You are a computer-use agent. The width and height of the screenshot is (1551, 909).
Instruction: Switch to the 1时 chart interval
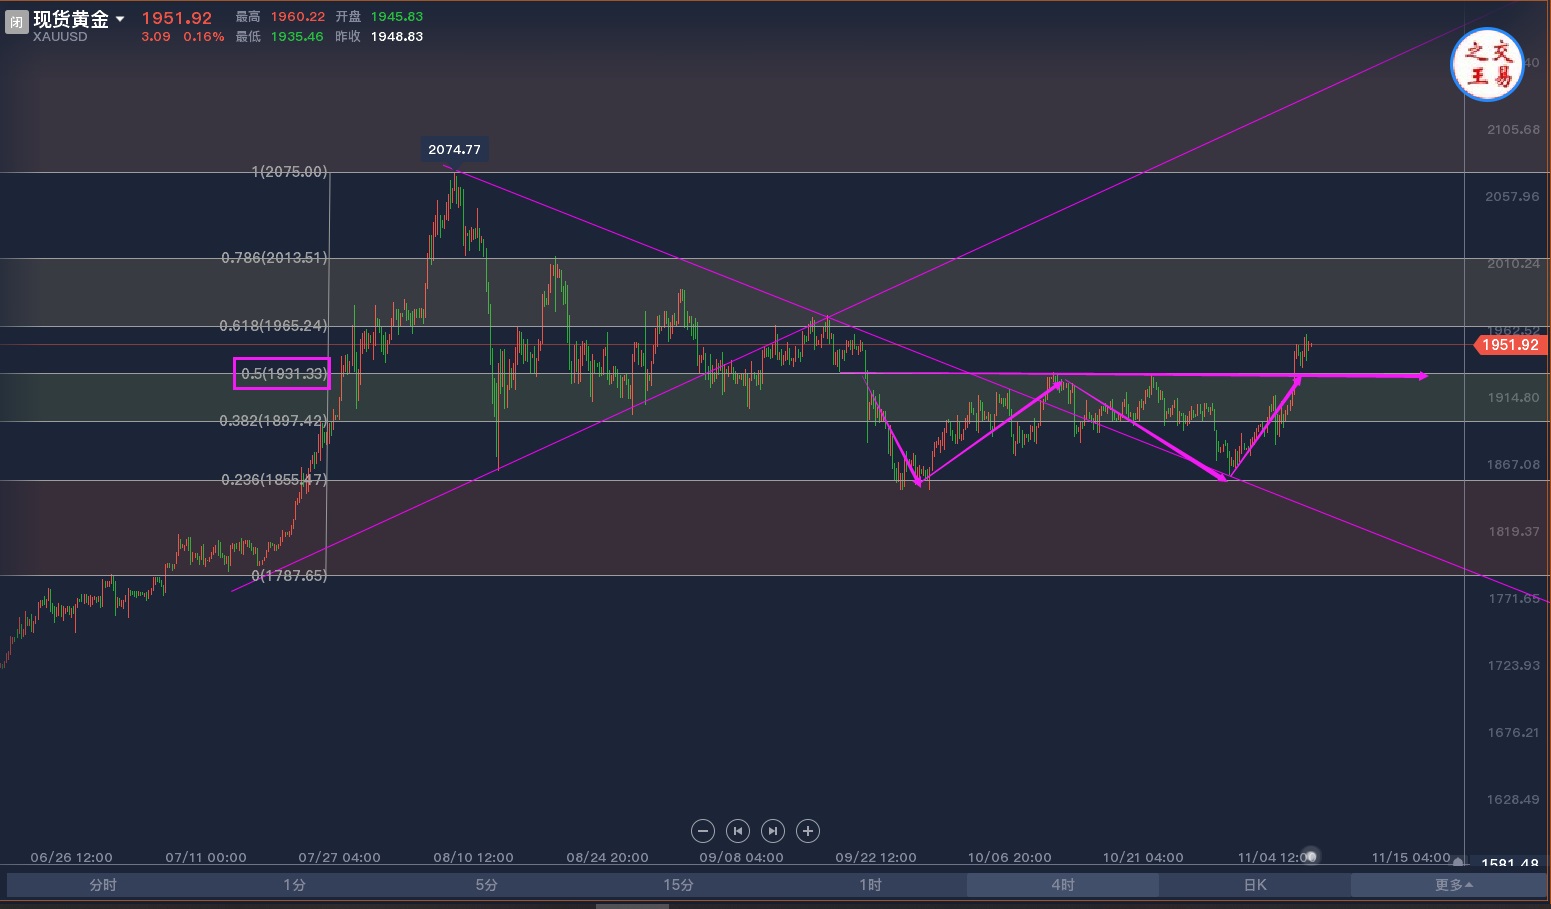(870, 885)
